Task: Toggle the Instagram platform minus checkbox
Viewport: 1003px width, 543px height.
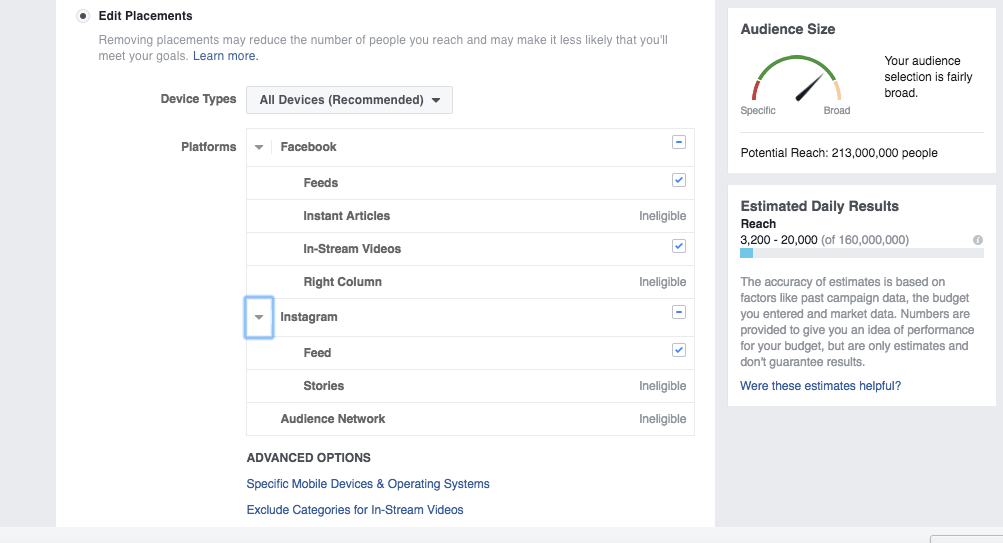Action: (679, 312)
